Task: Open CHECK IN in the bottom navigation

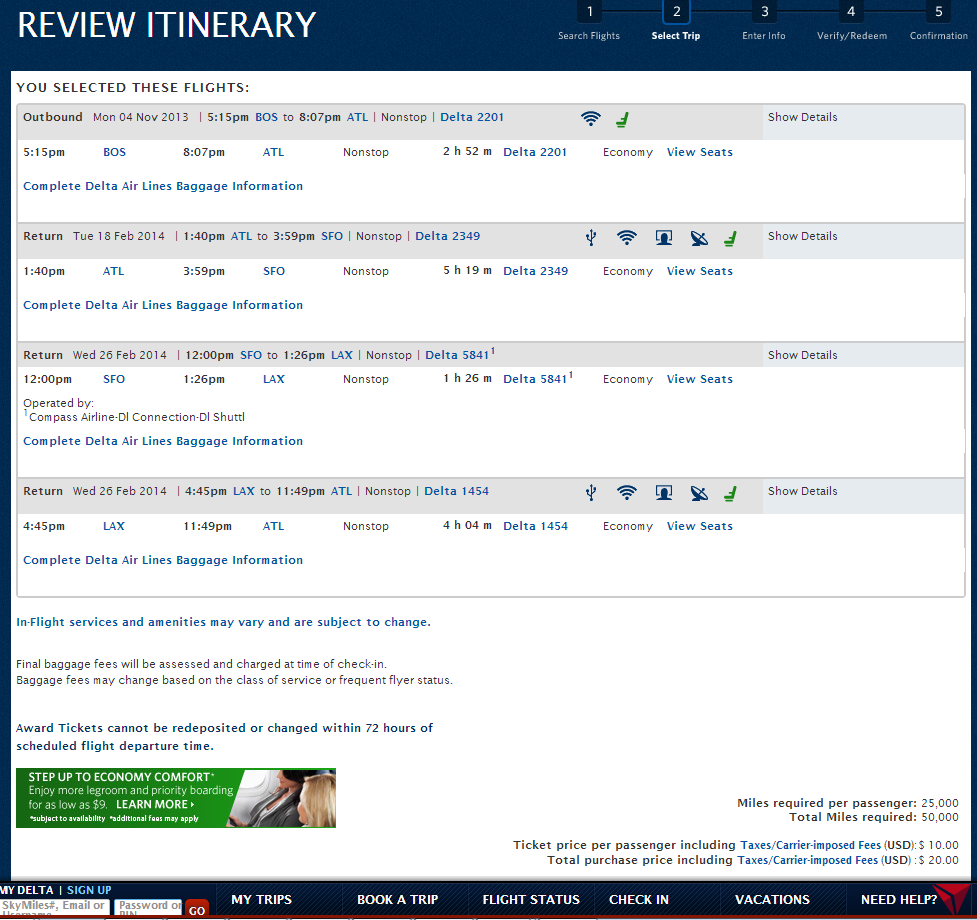Action: (x=639, y=899)
